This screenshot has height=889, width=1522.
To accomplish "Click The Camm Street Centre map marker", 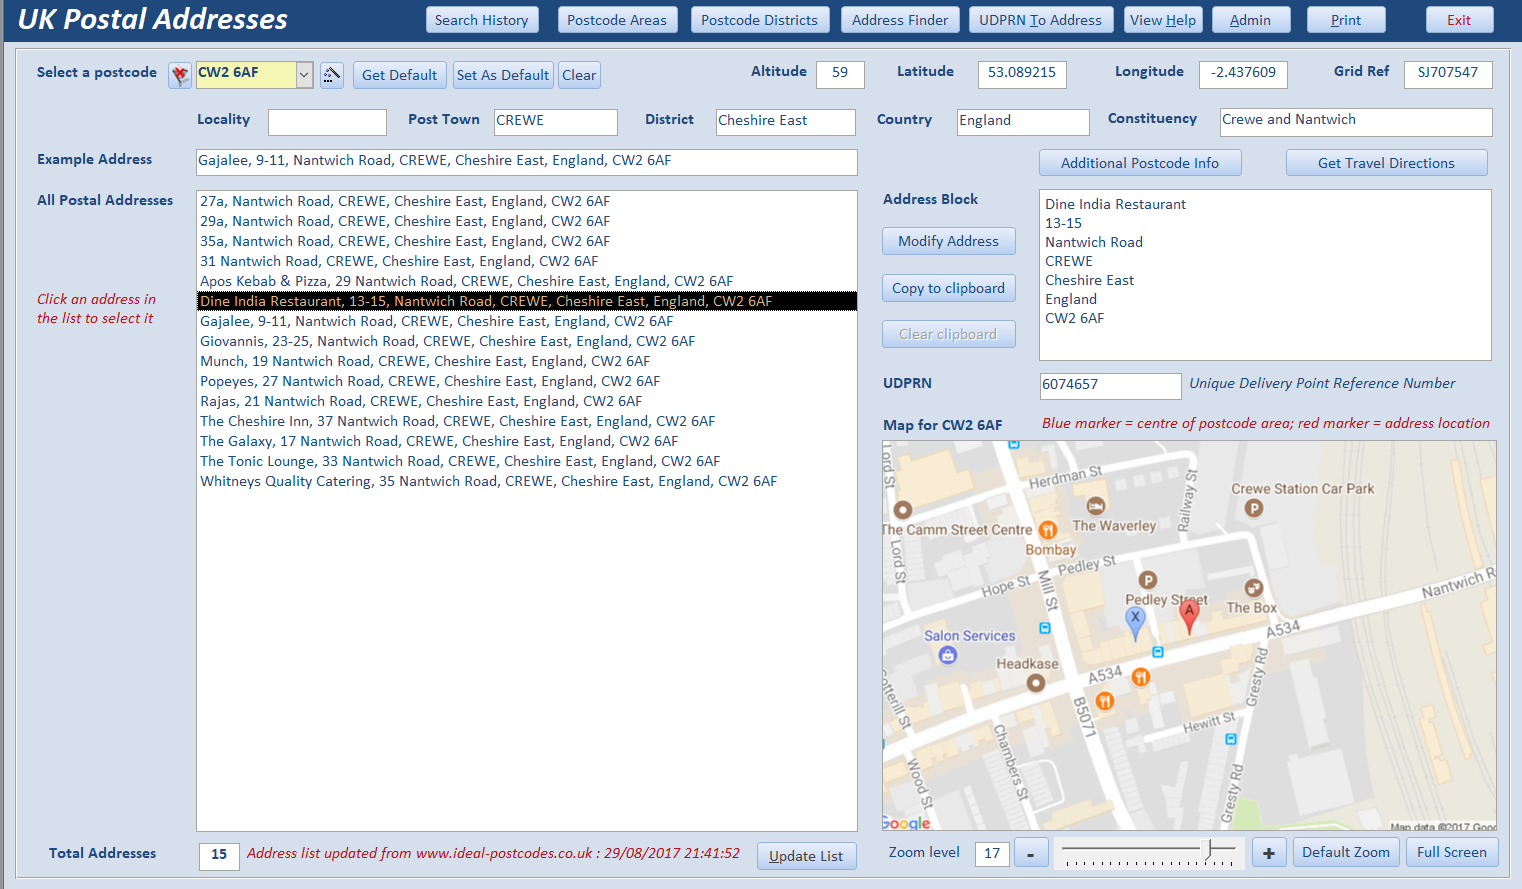I will click(x=903, y=509).
